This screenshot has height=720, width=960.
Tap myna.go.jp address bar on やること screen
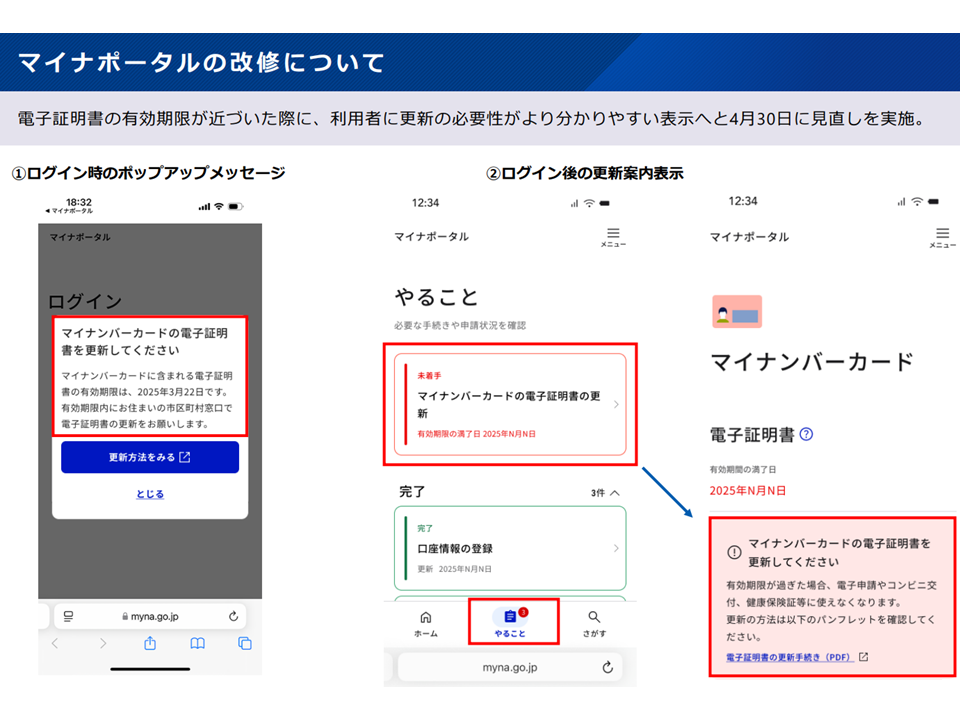510,667
